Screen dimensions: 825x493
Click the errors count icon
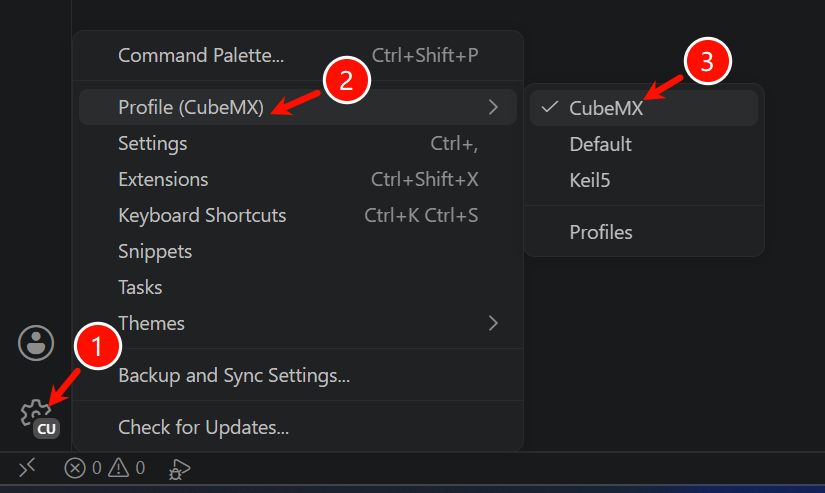75,468
